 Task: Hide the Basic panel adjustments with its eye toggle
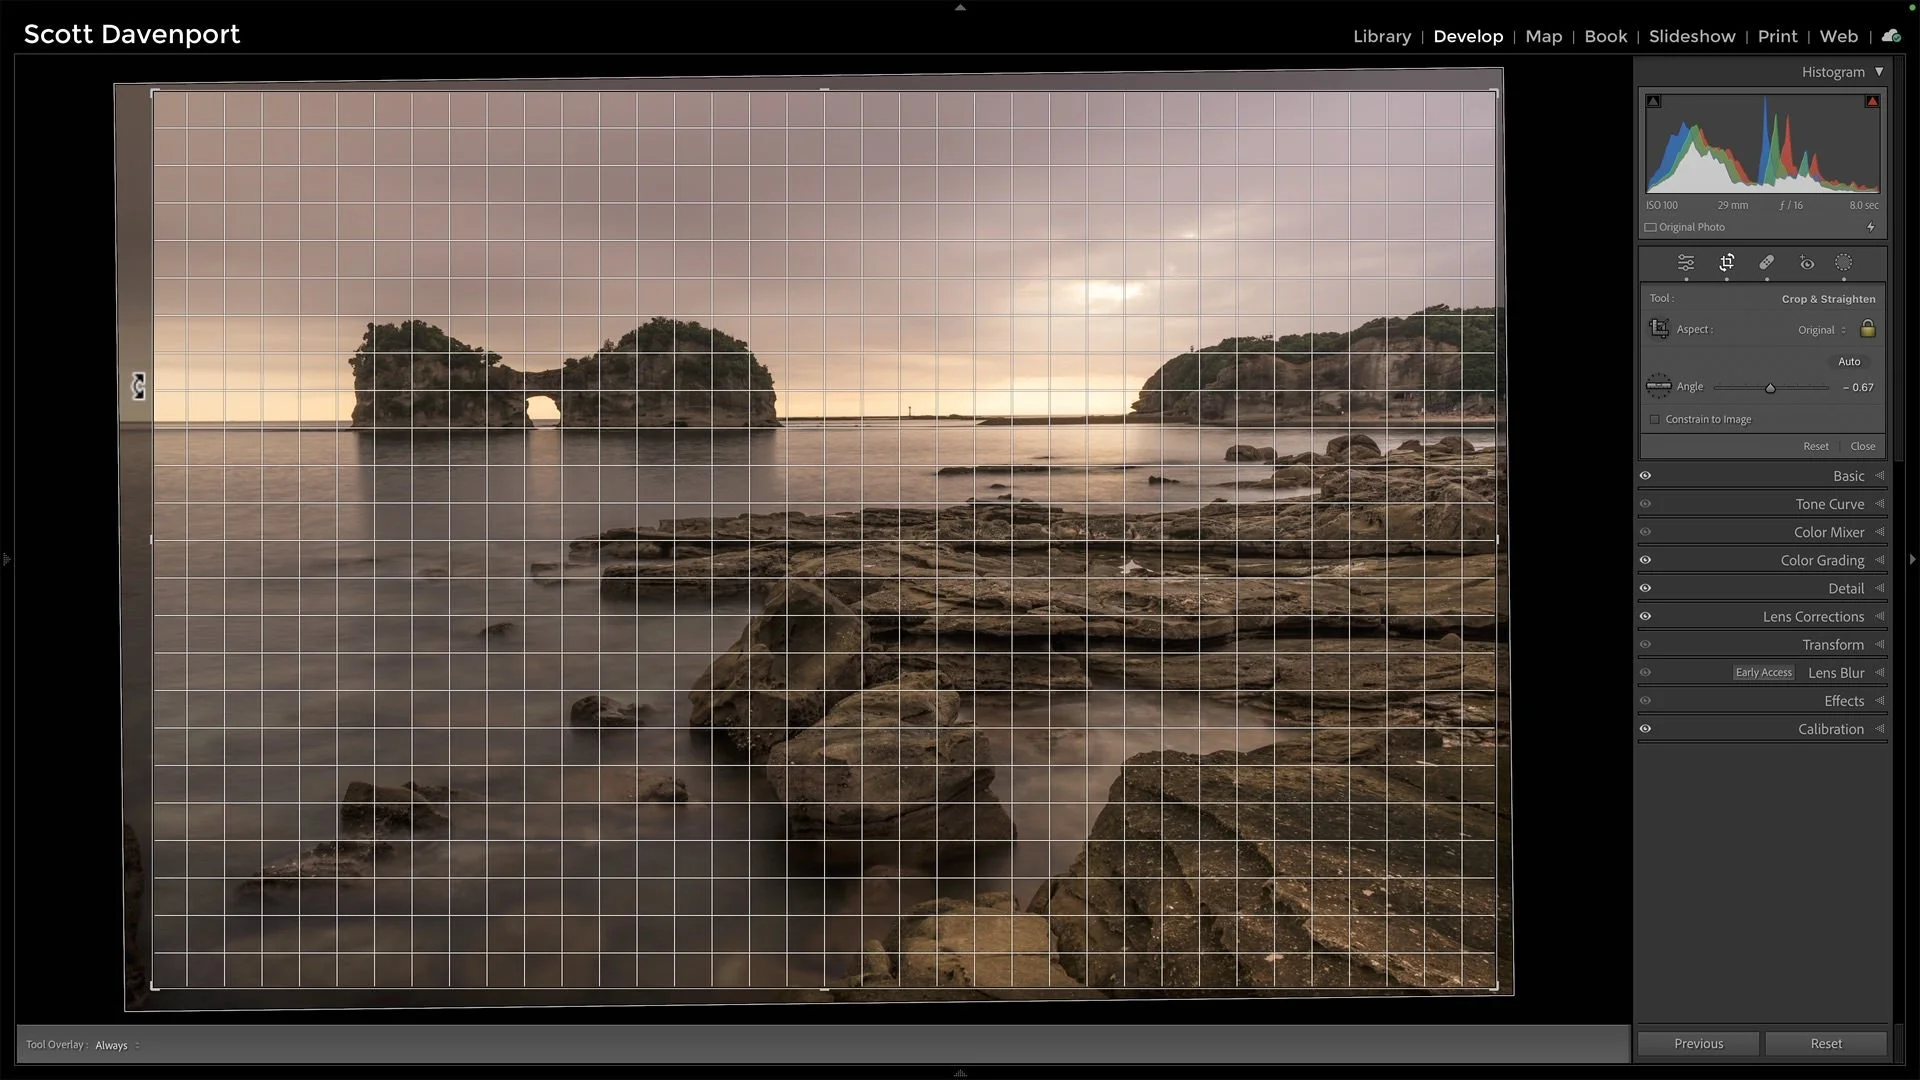click(1645, 476)
